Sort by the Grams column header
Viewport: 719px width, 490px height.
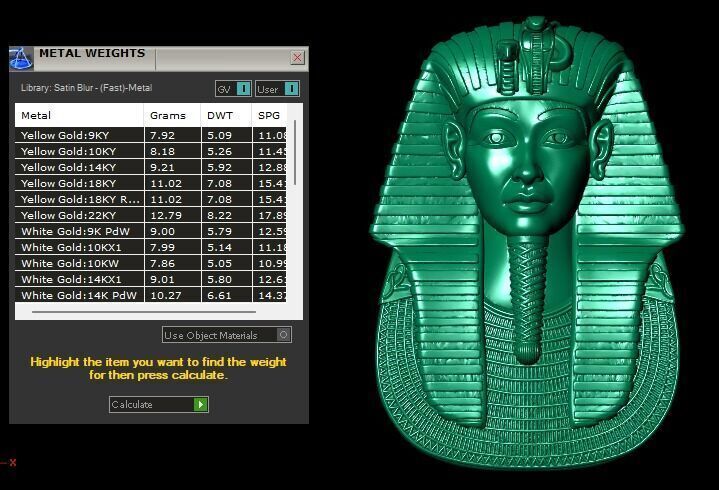[x=172, y=116]
